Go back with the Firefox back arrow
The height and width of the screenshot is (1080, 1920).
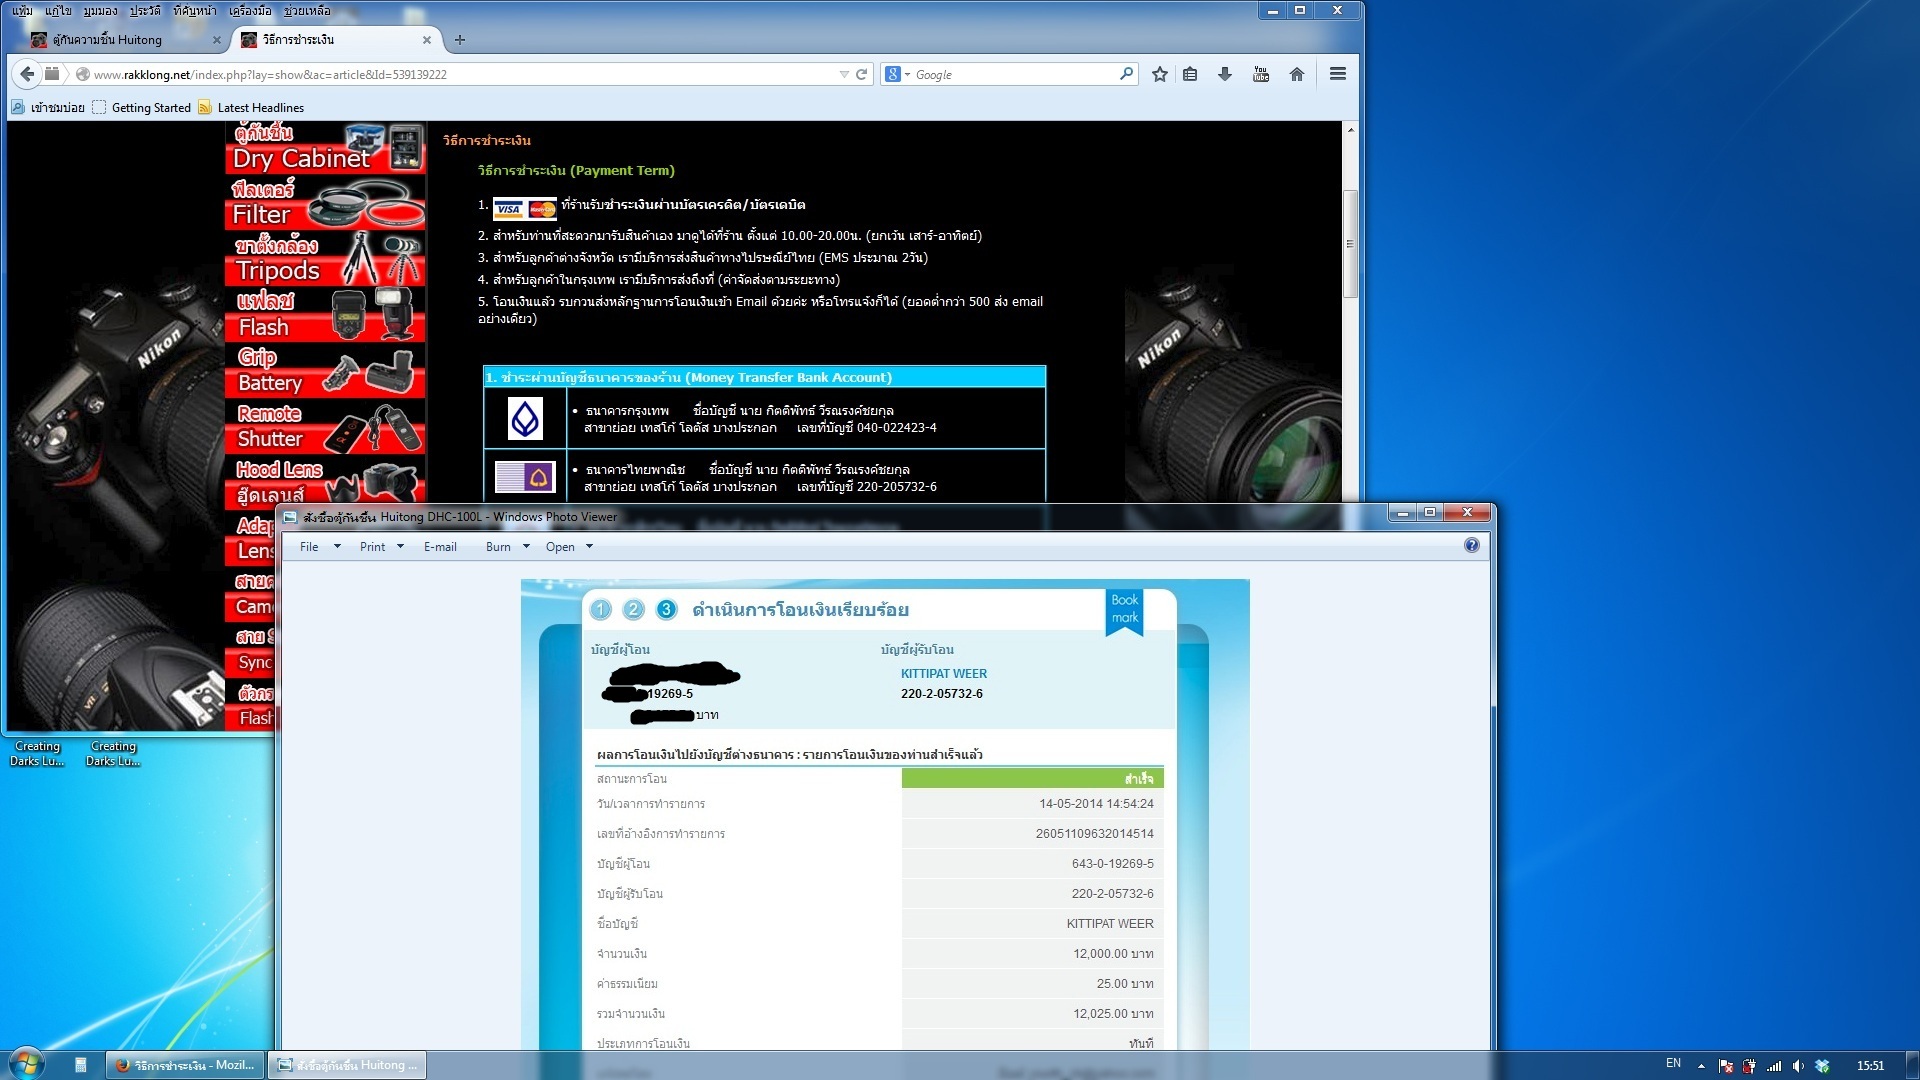(27, 74)
